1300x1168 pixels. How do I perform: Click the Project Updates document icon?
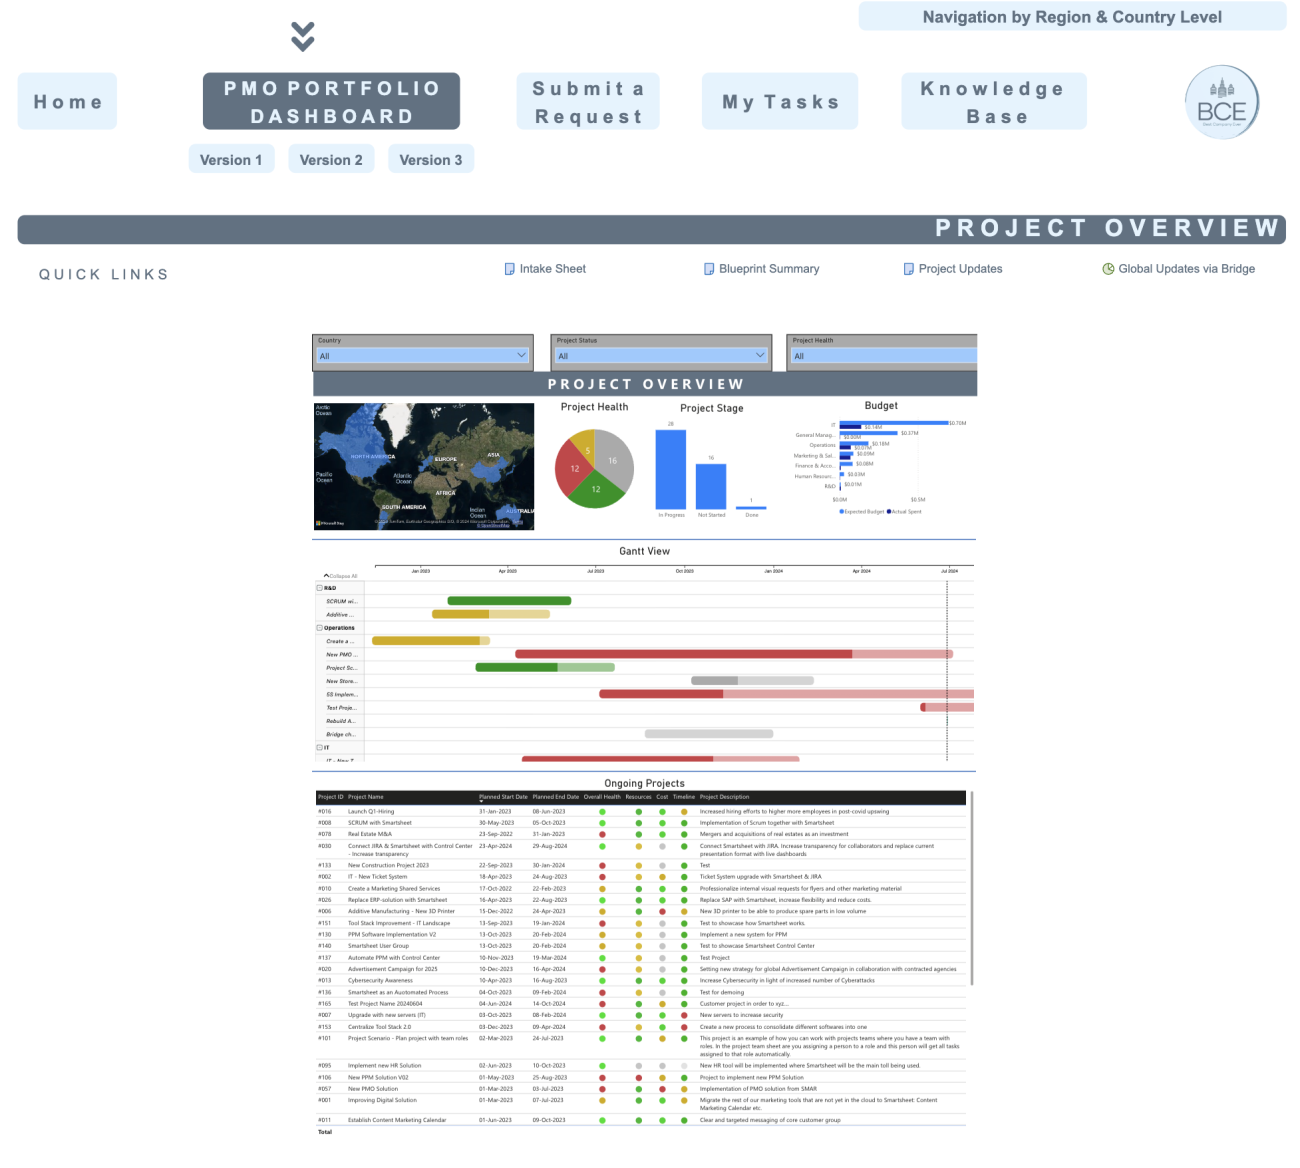click(x=908, y=268)
